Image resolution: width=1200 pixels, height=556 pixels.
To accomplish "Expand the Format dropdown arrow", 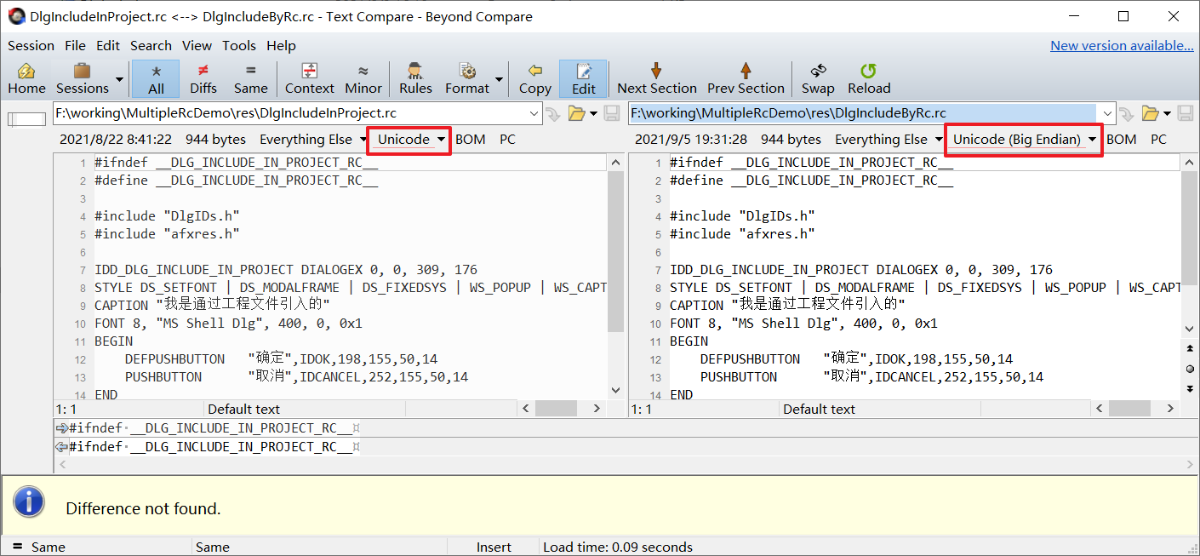I will click(499, 79).
